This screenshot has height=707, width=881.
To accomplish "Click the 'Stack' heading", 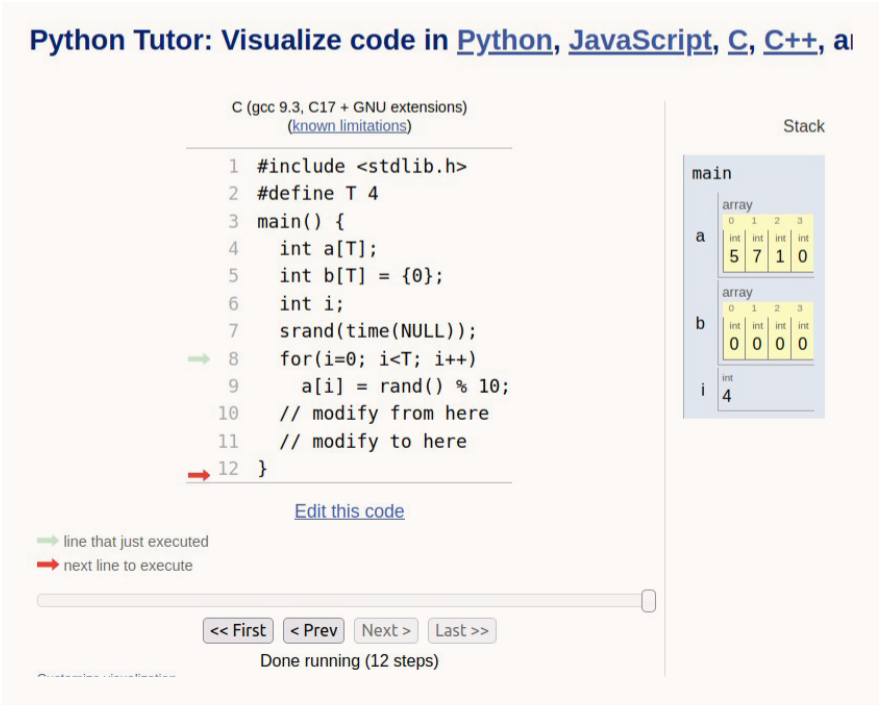I will point(804,126).
